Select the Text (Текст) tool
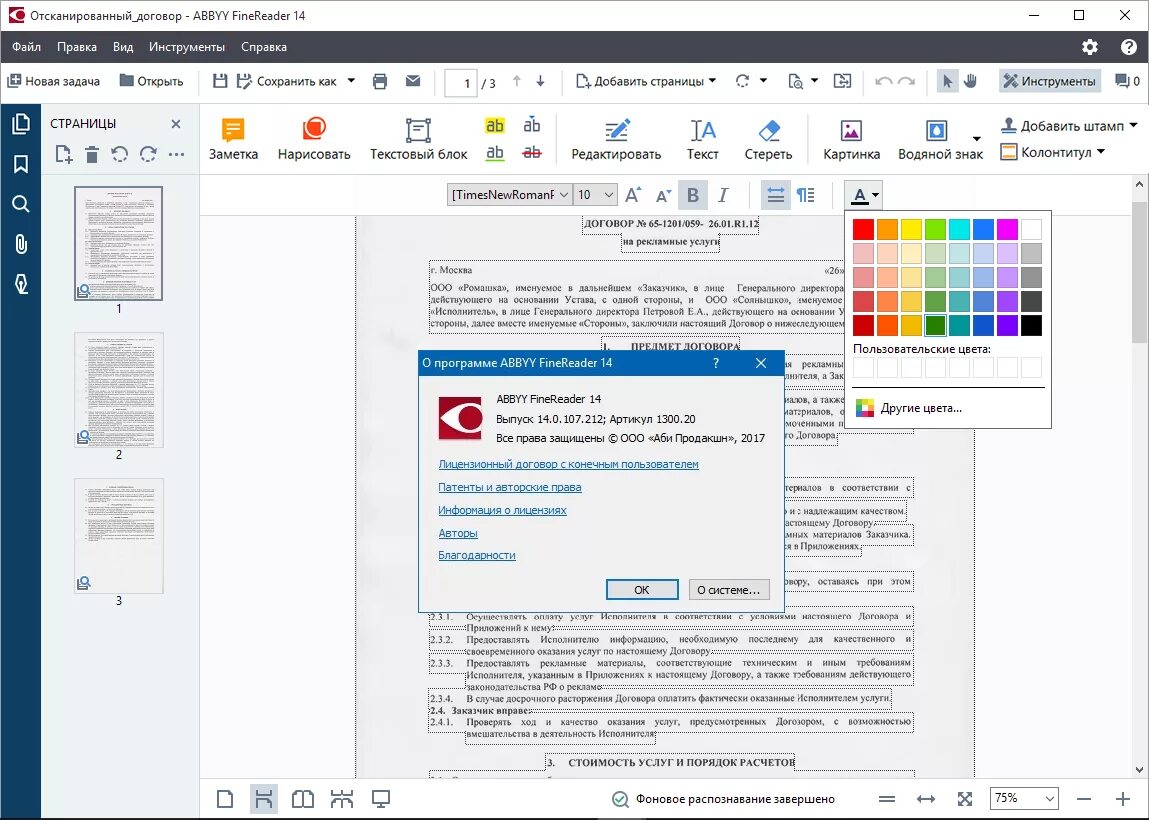Screen dimensions: 1149x820 [x=702, y=139]
